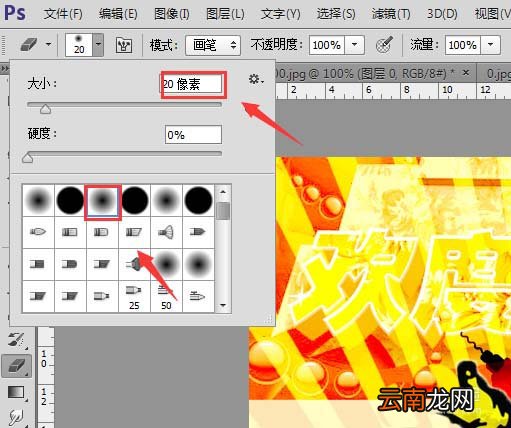Select first soft round brush preset
This screenshot has height=428, width=511.
(x=38, y=200)
